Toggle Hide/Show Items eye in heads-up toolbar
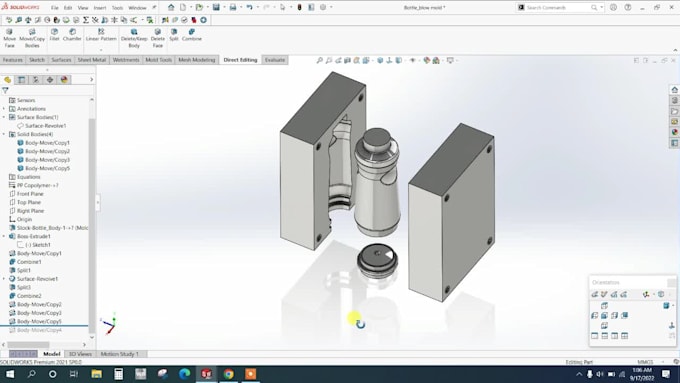Viewport: 680px width, 383px height. pyautogui.click(x=412, y=60)
